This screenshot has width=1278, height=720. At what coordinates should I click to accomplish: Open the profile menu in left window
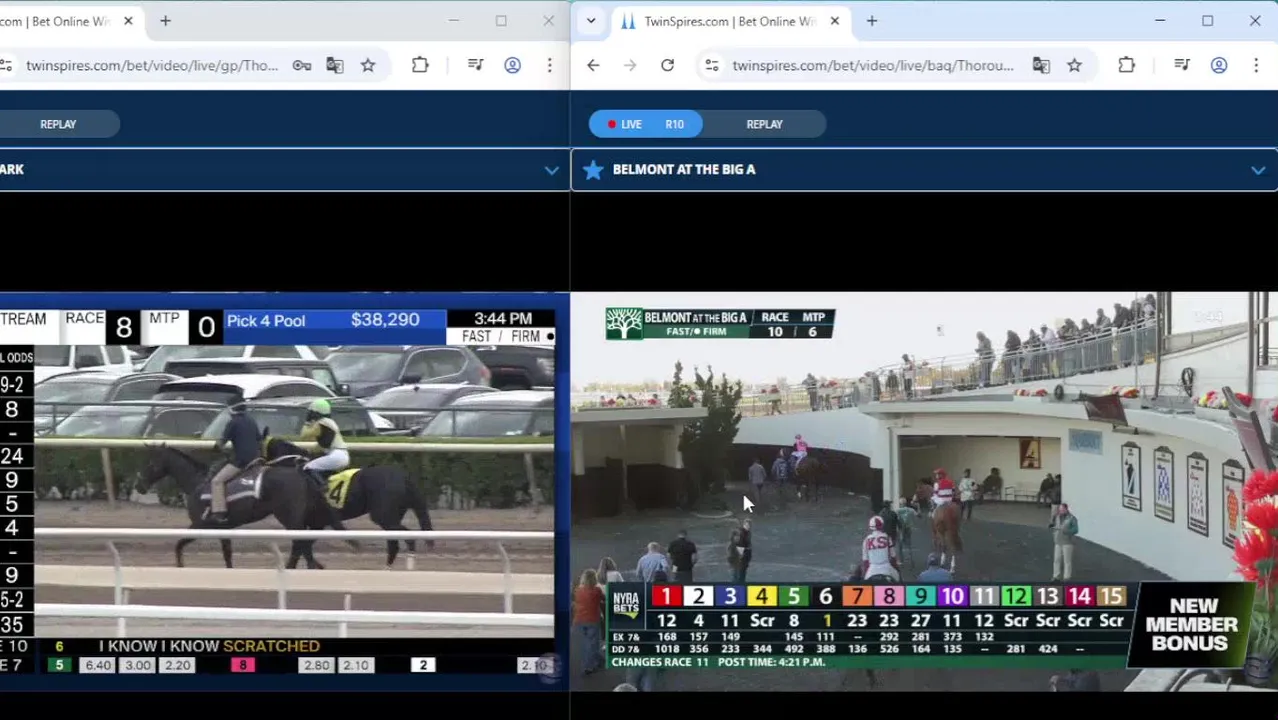point(513,65)
